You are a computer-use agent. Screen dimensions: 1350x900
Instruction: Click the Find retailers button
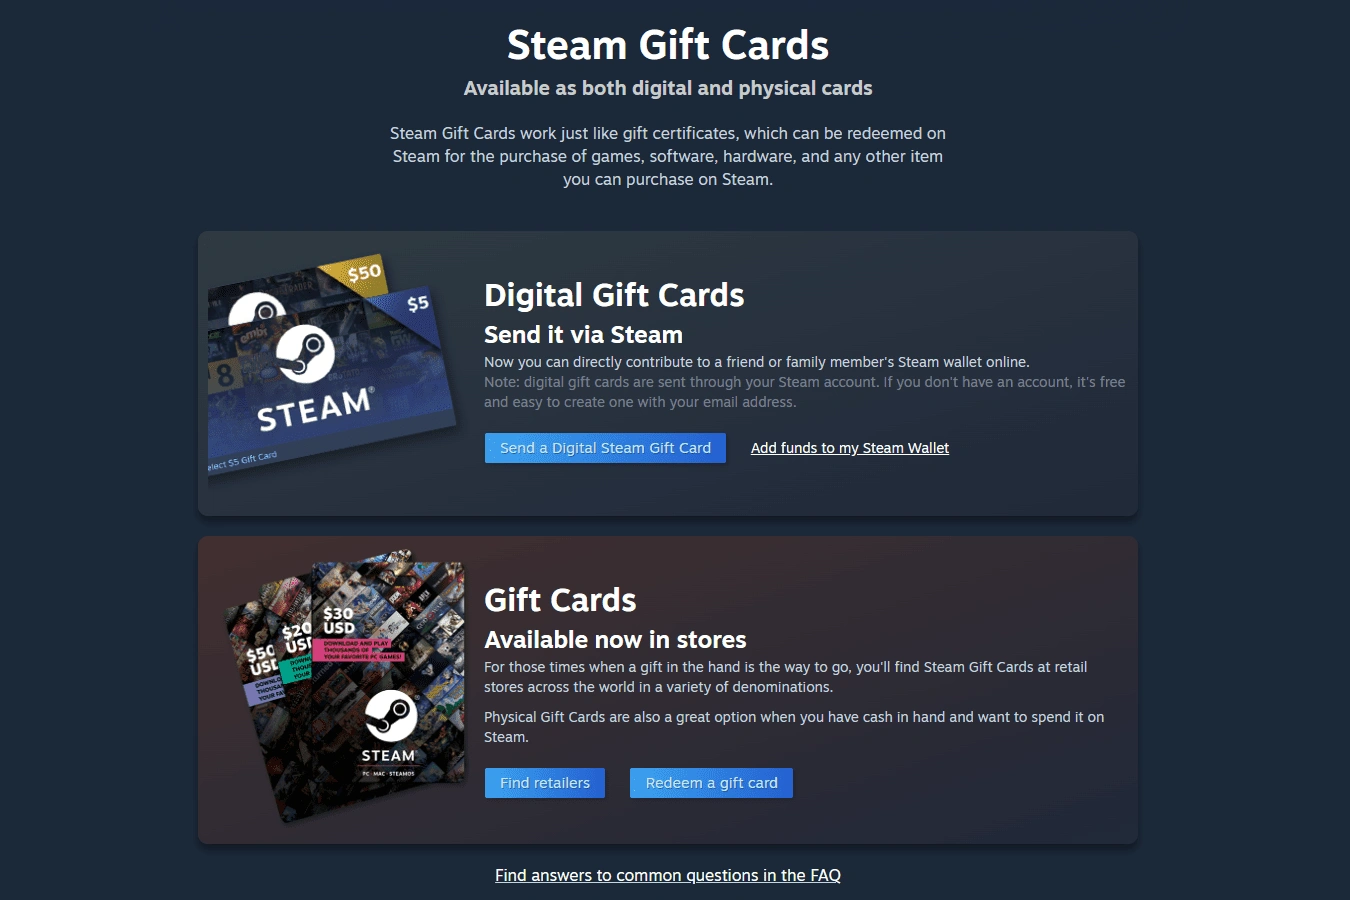tap(545, 783)
